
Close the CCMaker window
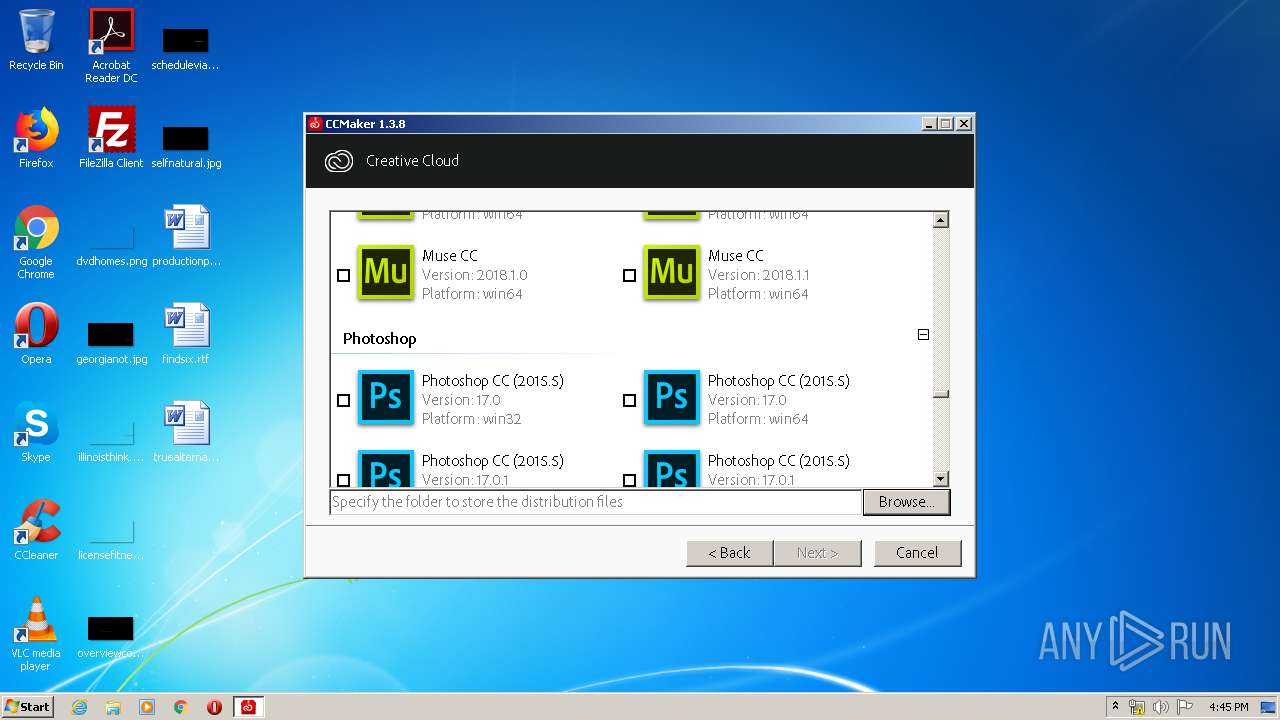click(964, 124)
